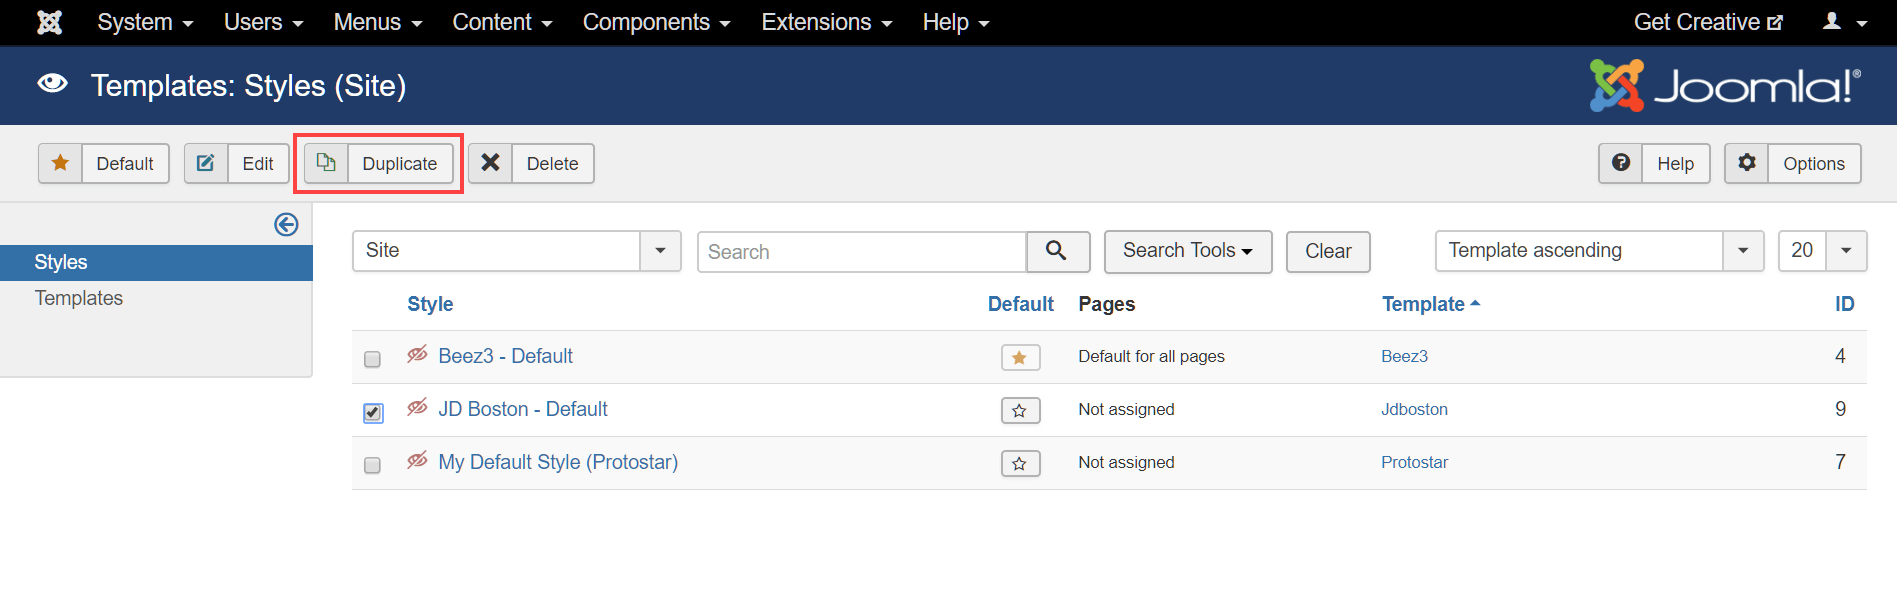Open the System menu
The image size is (1897, 606).
coord(145,22)
